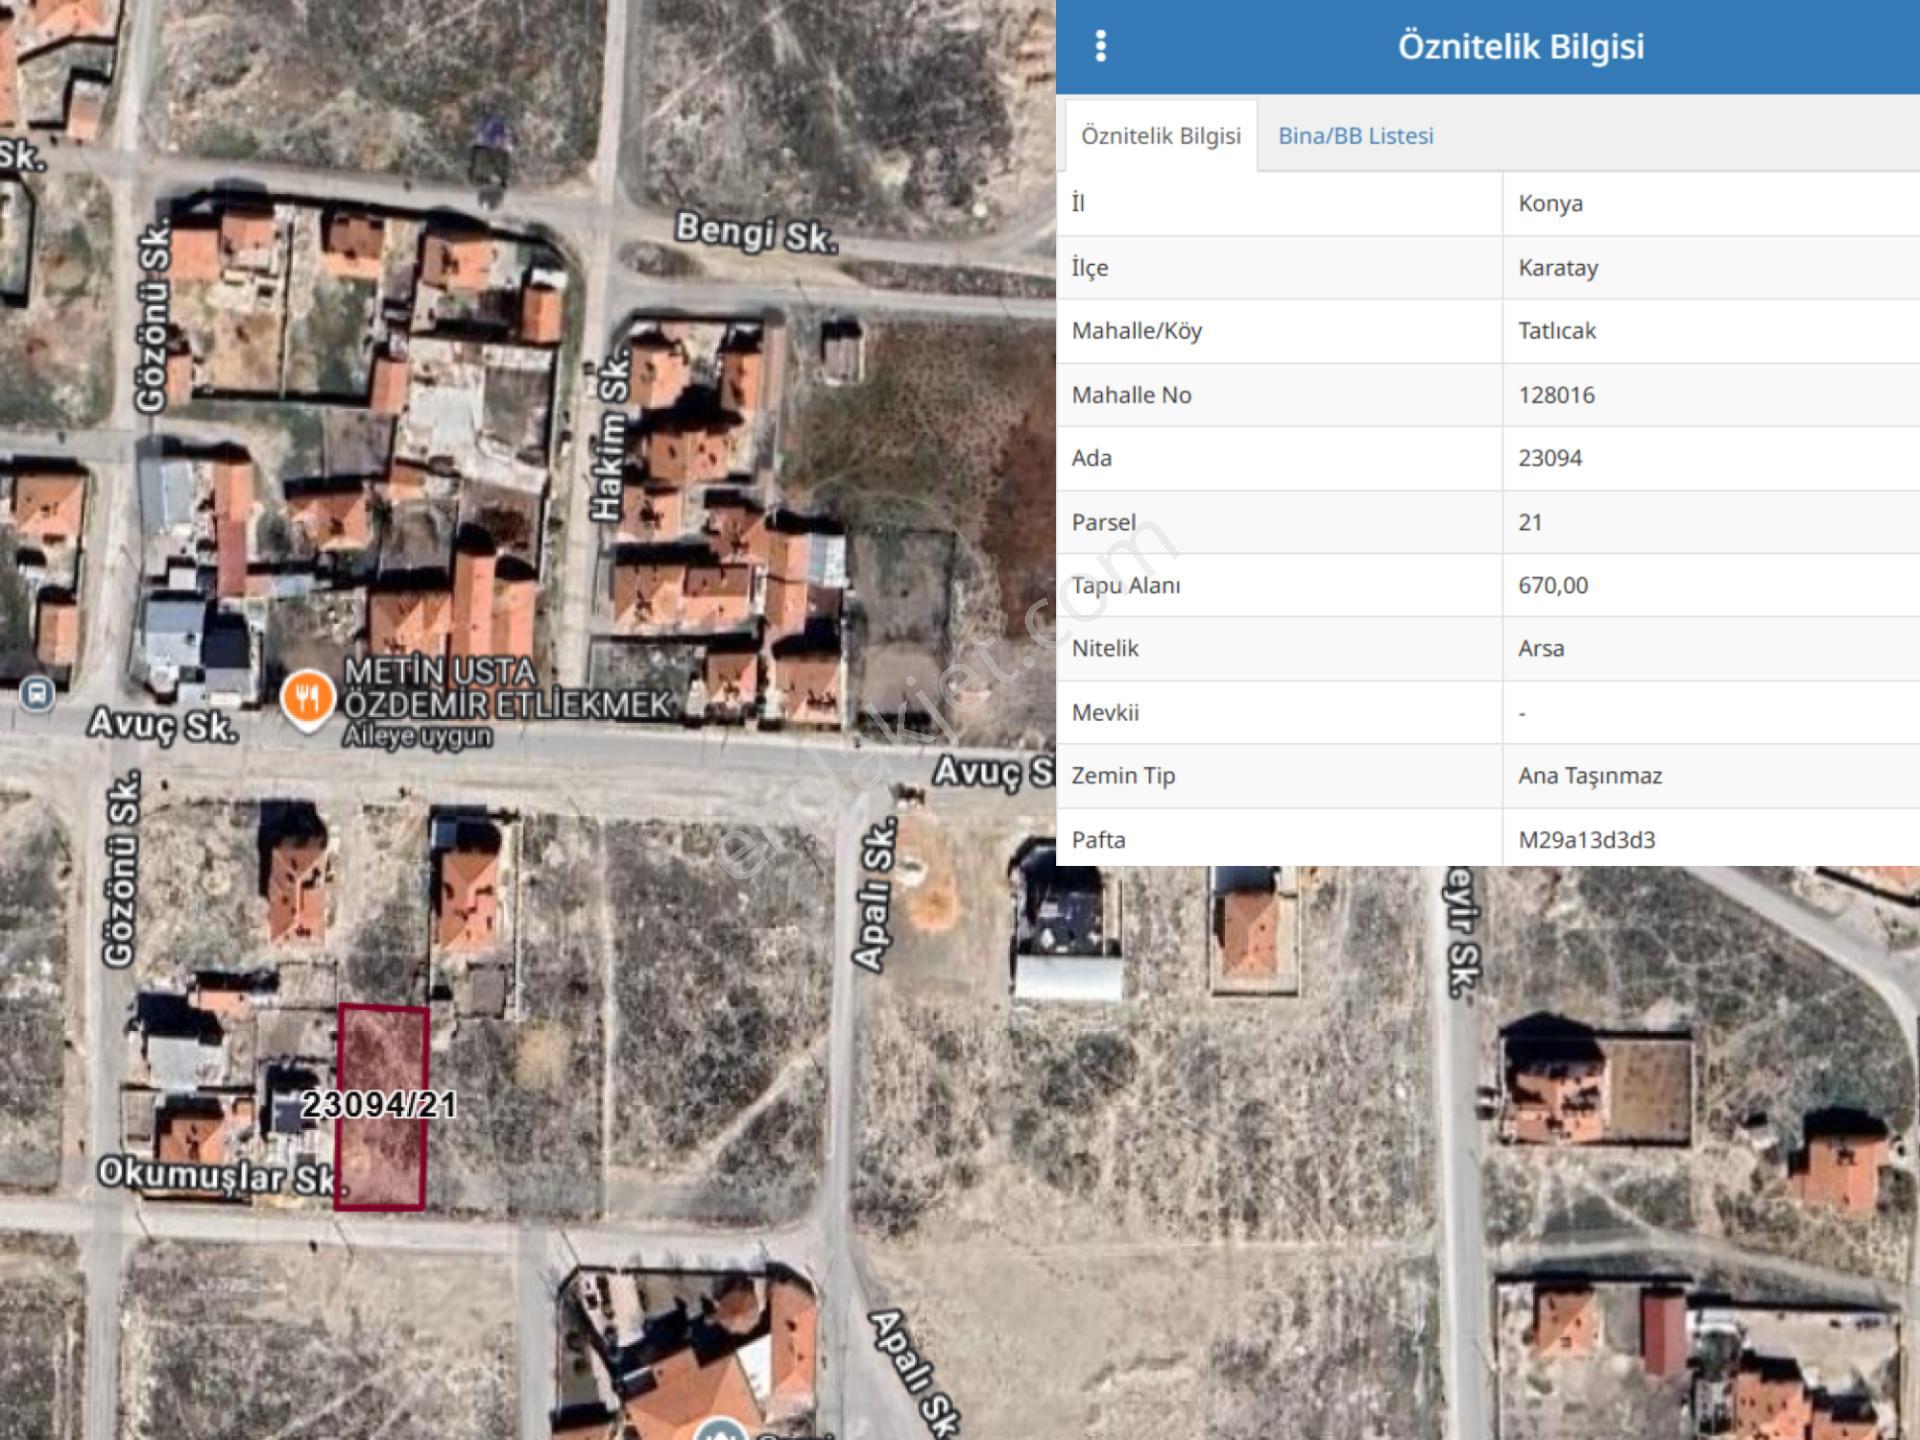Click the Zemin Tip label
Image resolution: width=1920 pixels, height=1440 pixels.
coord(1123,776)
